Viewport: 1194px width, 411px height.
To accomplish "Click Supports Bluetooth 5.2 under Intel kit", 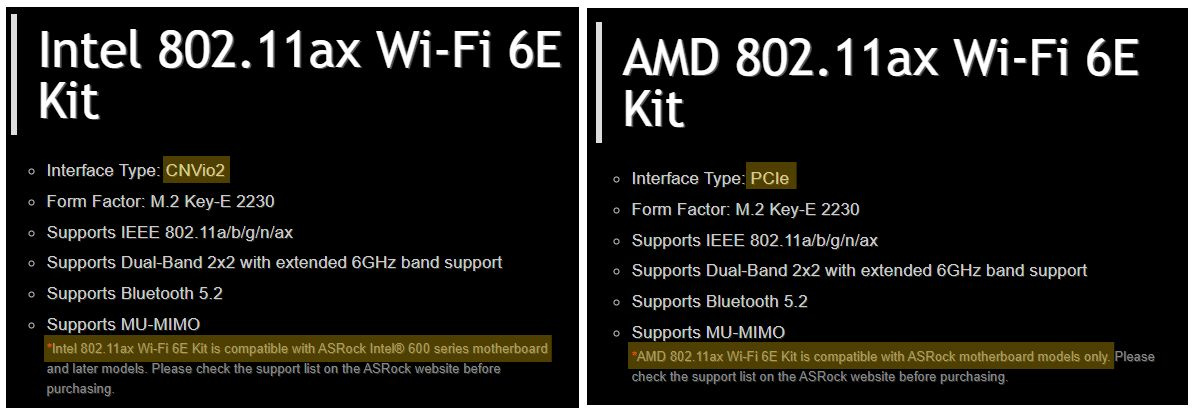I will click(x=134, y=293).
